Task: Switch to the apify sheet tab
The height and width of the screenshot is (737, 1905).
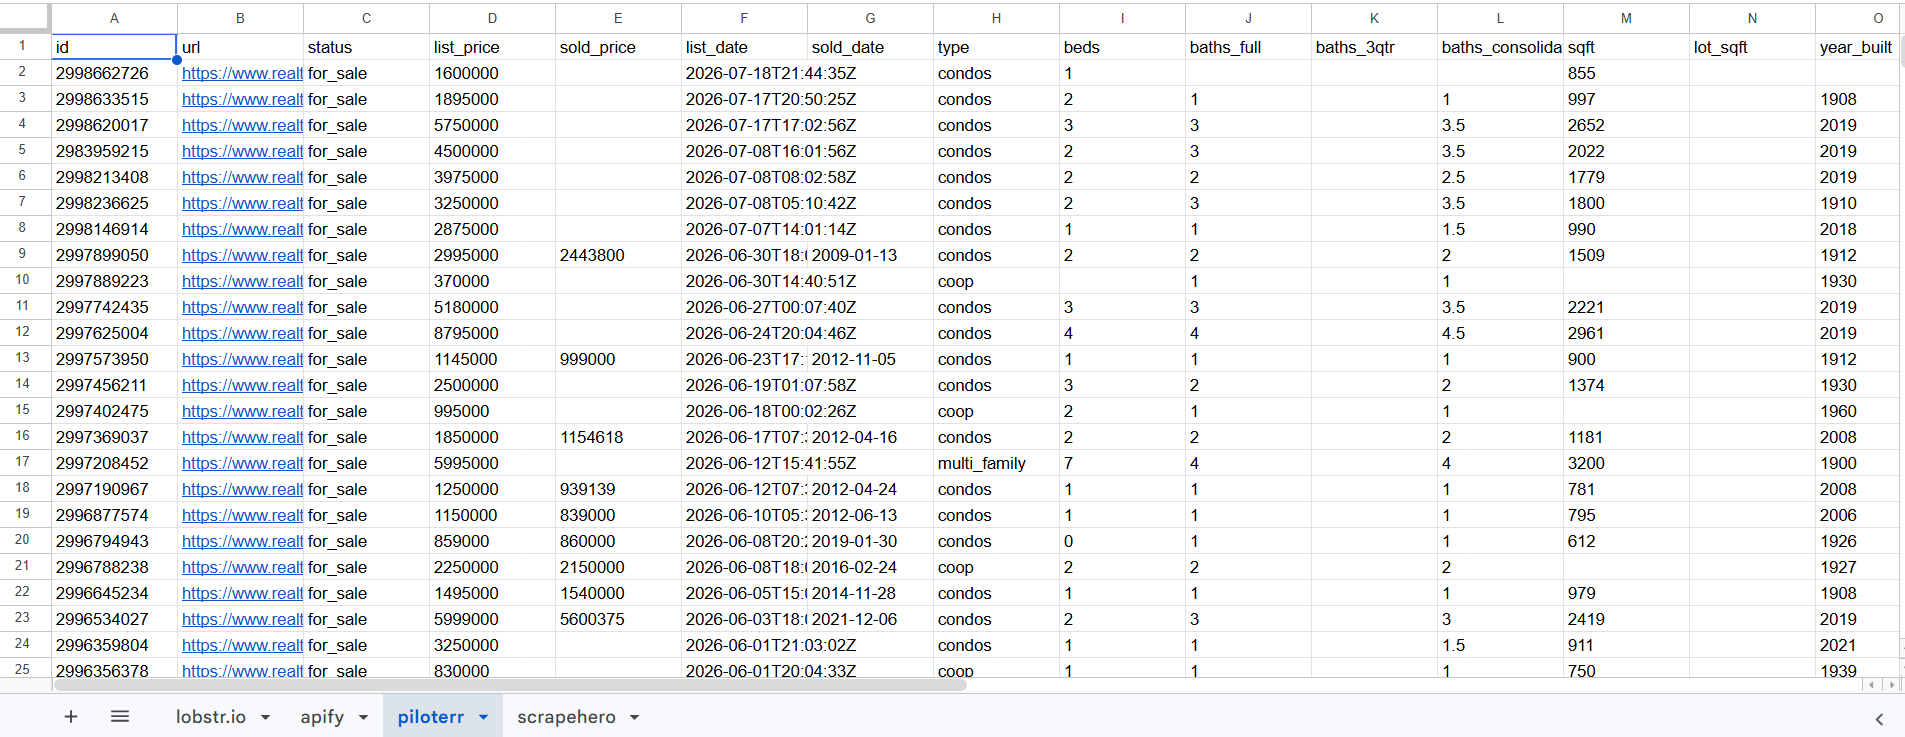Action: pyautogui.click(x=322, y=717)
